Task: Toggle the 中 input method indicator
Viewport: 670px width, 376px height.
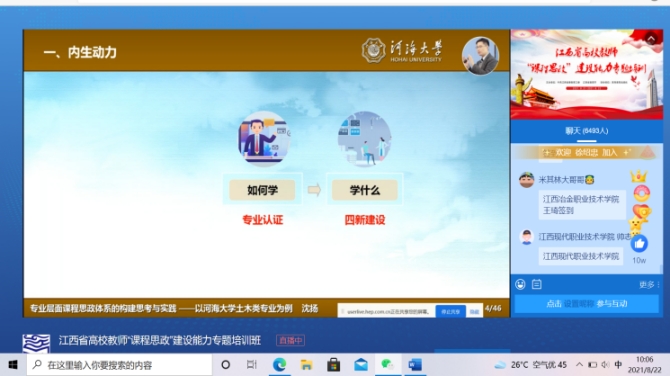Action: 618,365
